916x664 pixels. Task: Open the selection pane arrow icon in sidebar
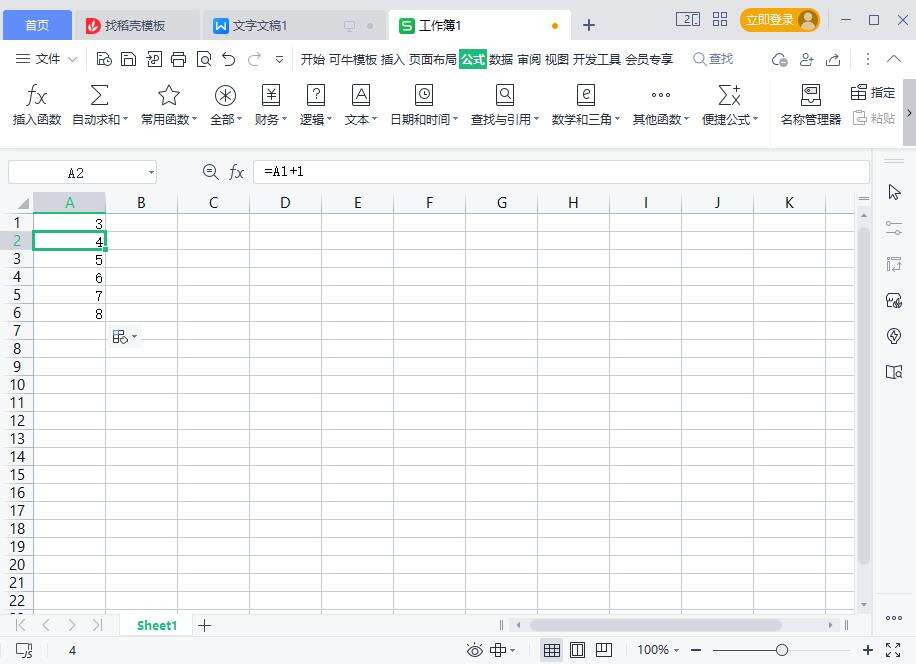coord(894,192)
